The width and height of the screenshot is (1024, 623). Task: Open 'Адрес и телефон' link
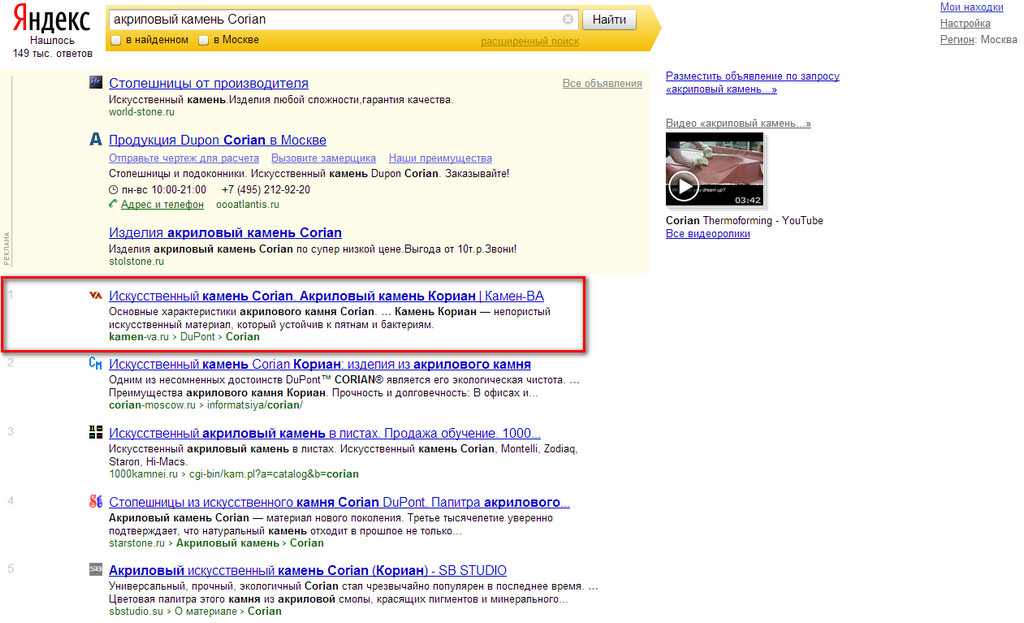click(x=162, y=204)
